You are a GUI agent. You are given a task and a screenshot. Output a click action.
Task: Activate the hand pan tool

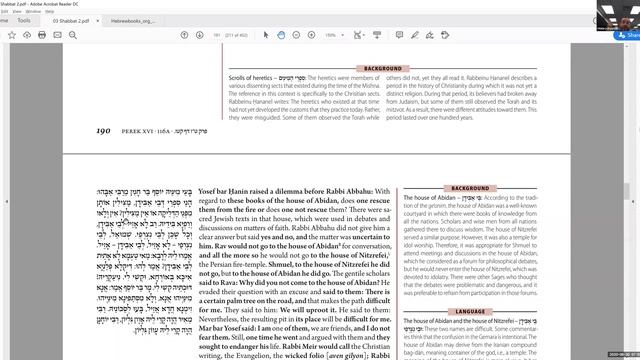[281, 35]
